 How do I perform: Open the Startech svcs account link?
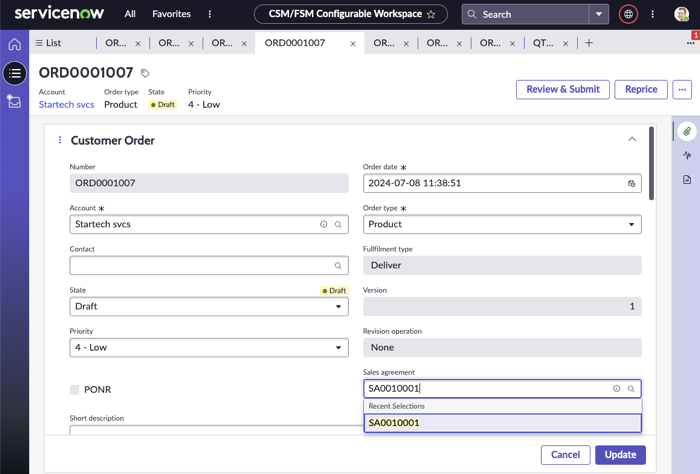click(x=67, y=105)
